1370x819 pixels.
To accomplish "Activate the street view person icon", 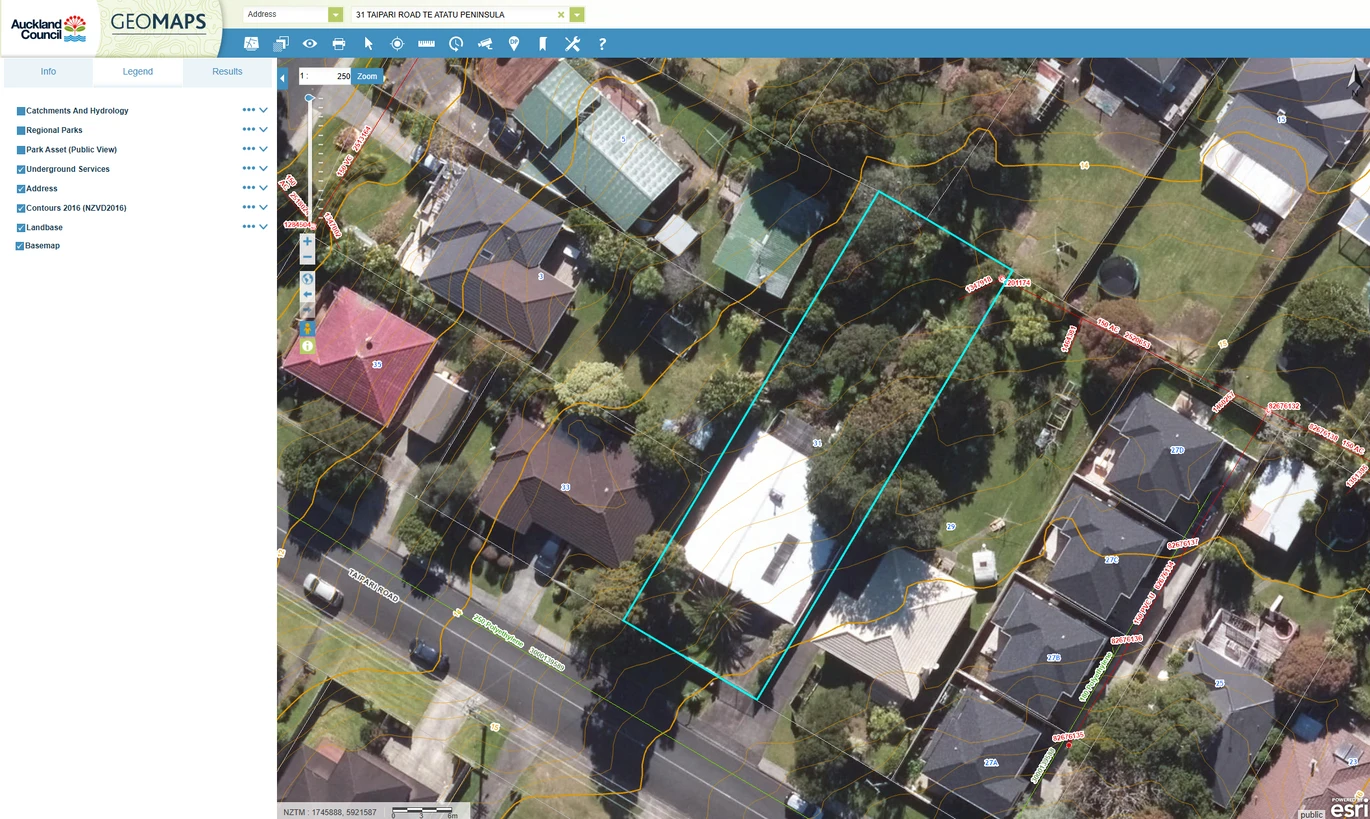I will [x=307, y=328].
